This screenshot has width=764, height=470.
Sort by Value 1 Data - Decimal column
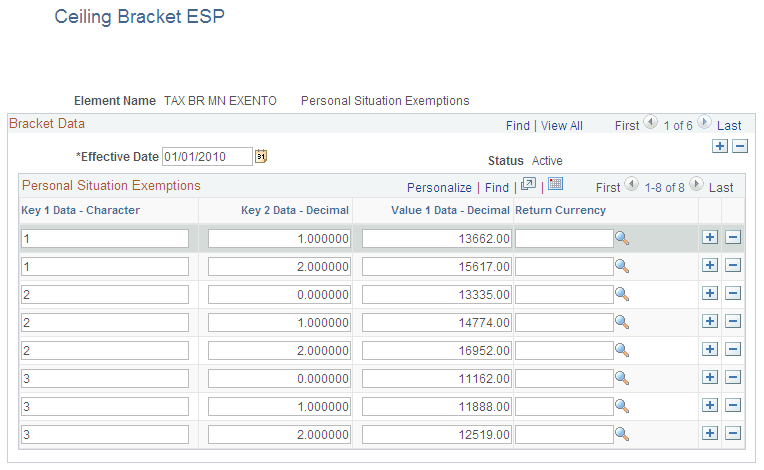click(450, 210)
